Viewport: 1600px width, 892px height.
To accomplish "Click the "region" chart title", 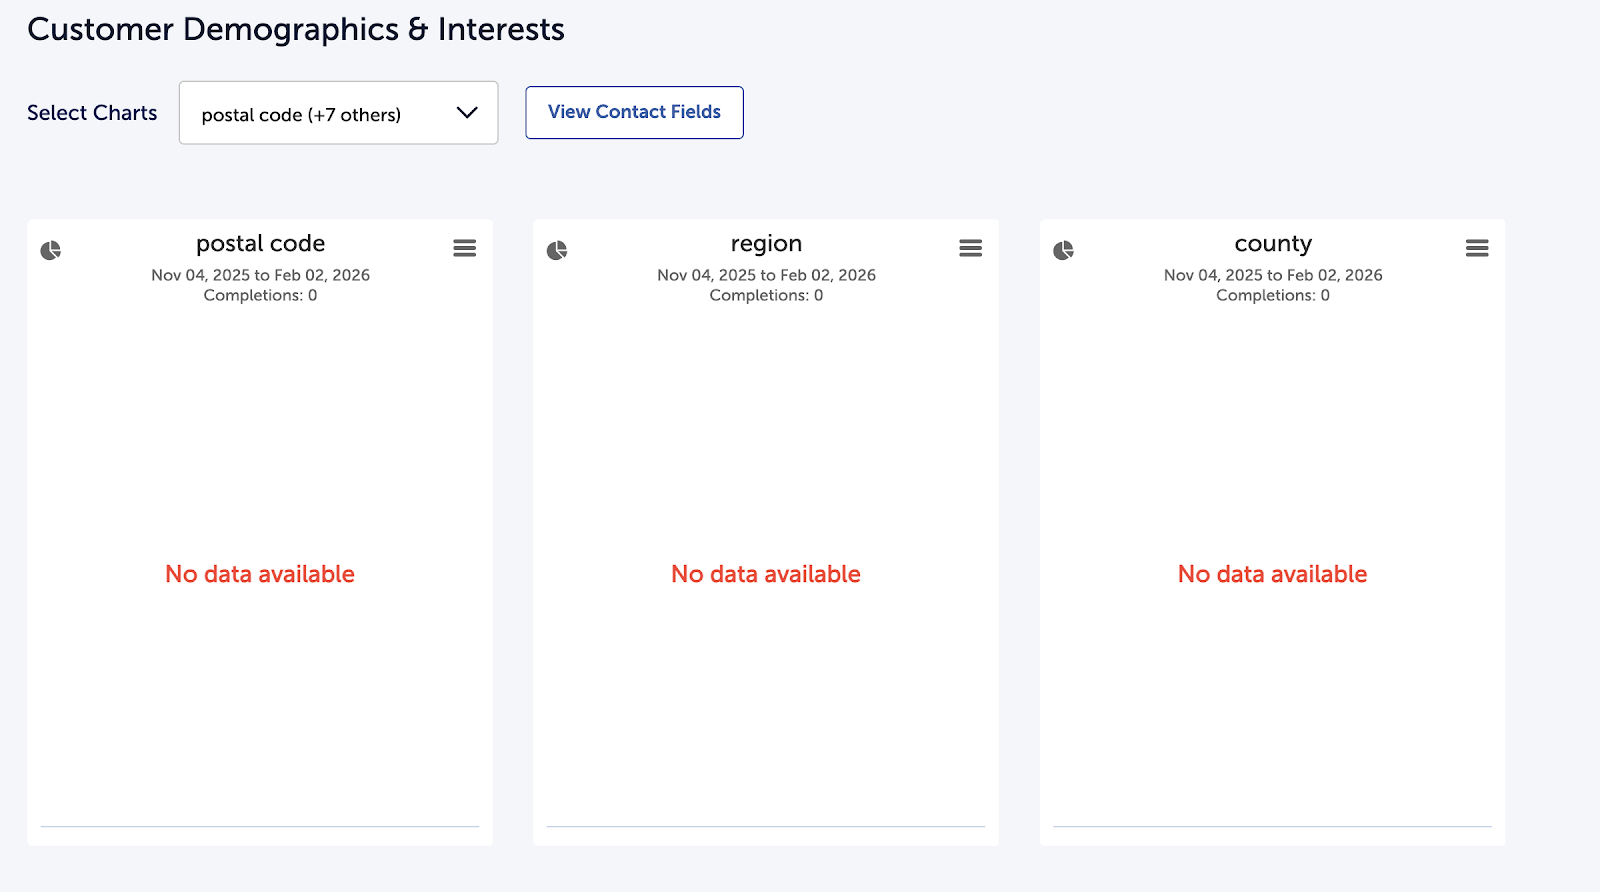I will [767, 244].
